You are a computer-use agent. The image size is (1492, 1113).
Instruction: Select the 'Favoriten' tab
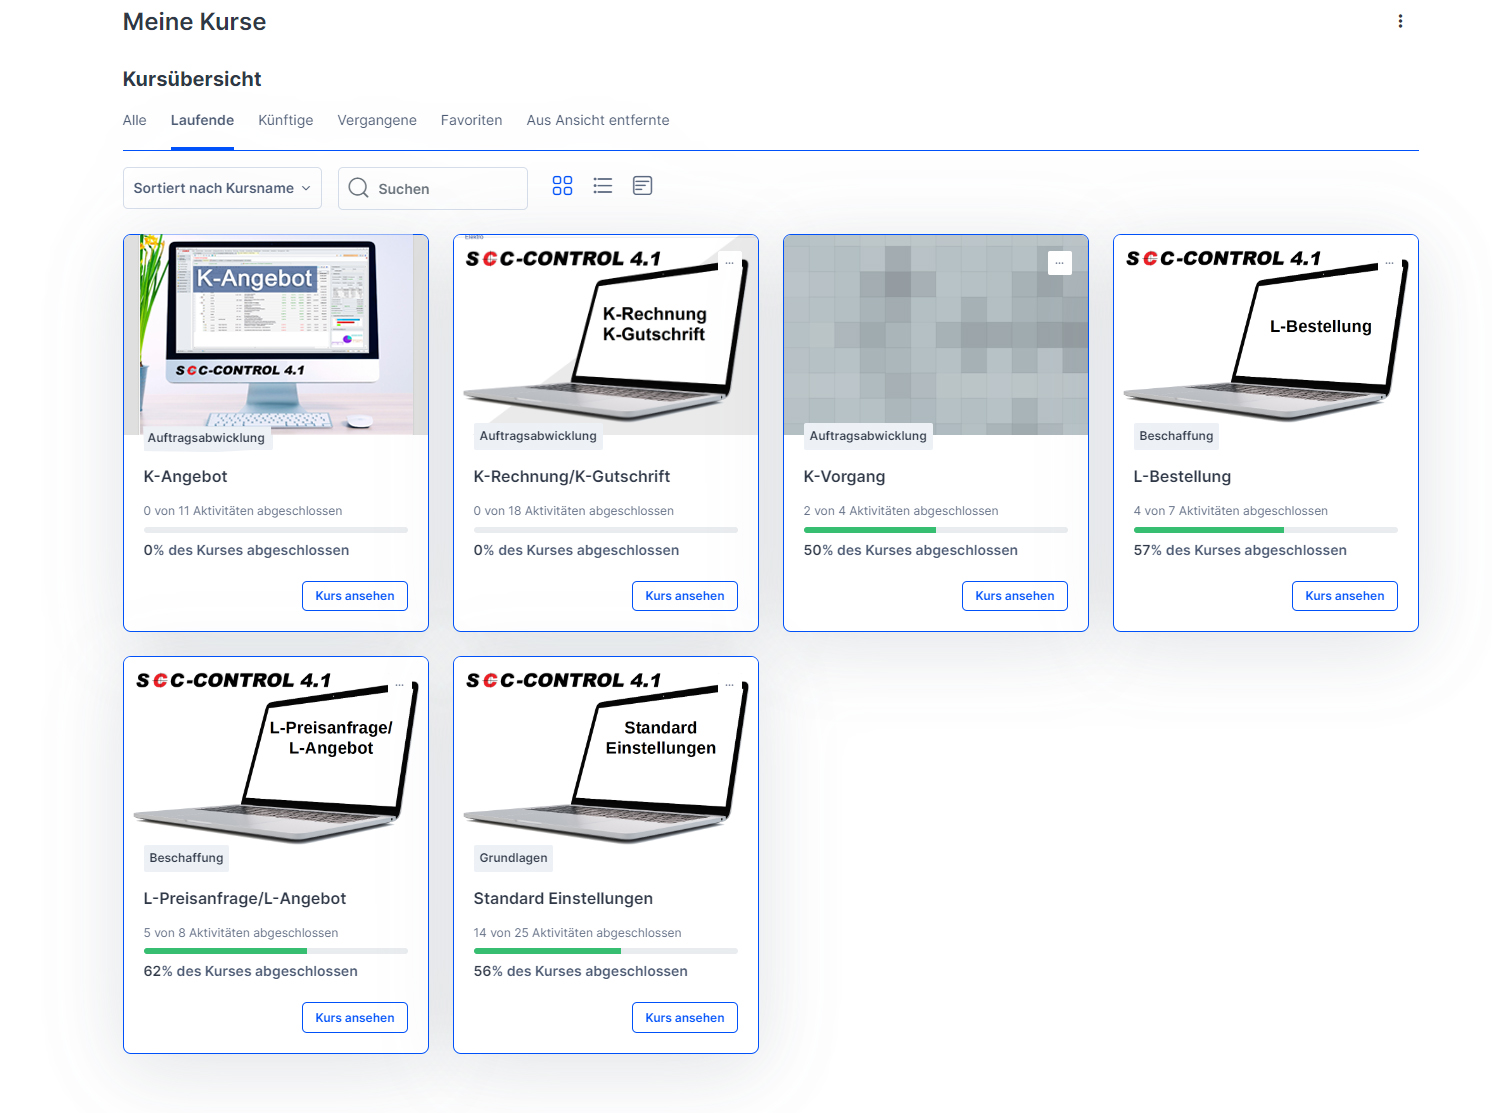tap(471, 120)
